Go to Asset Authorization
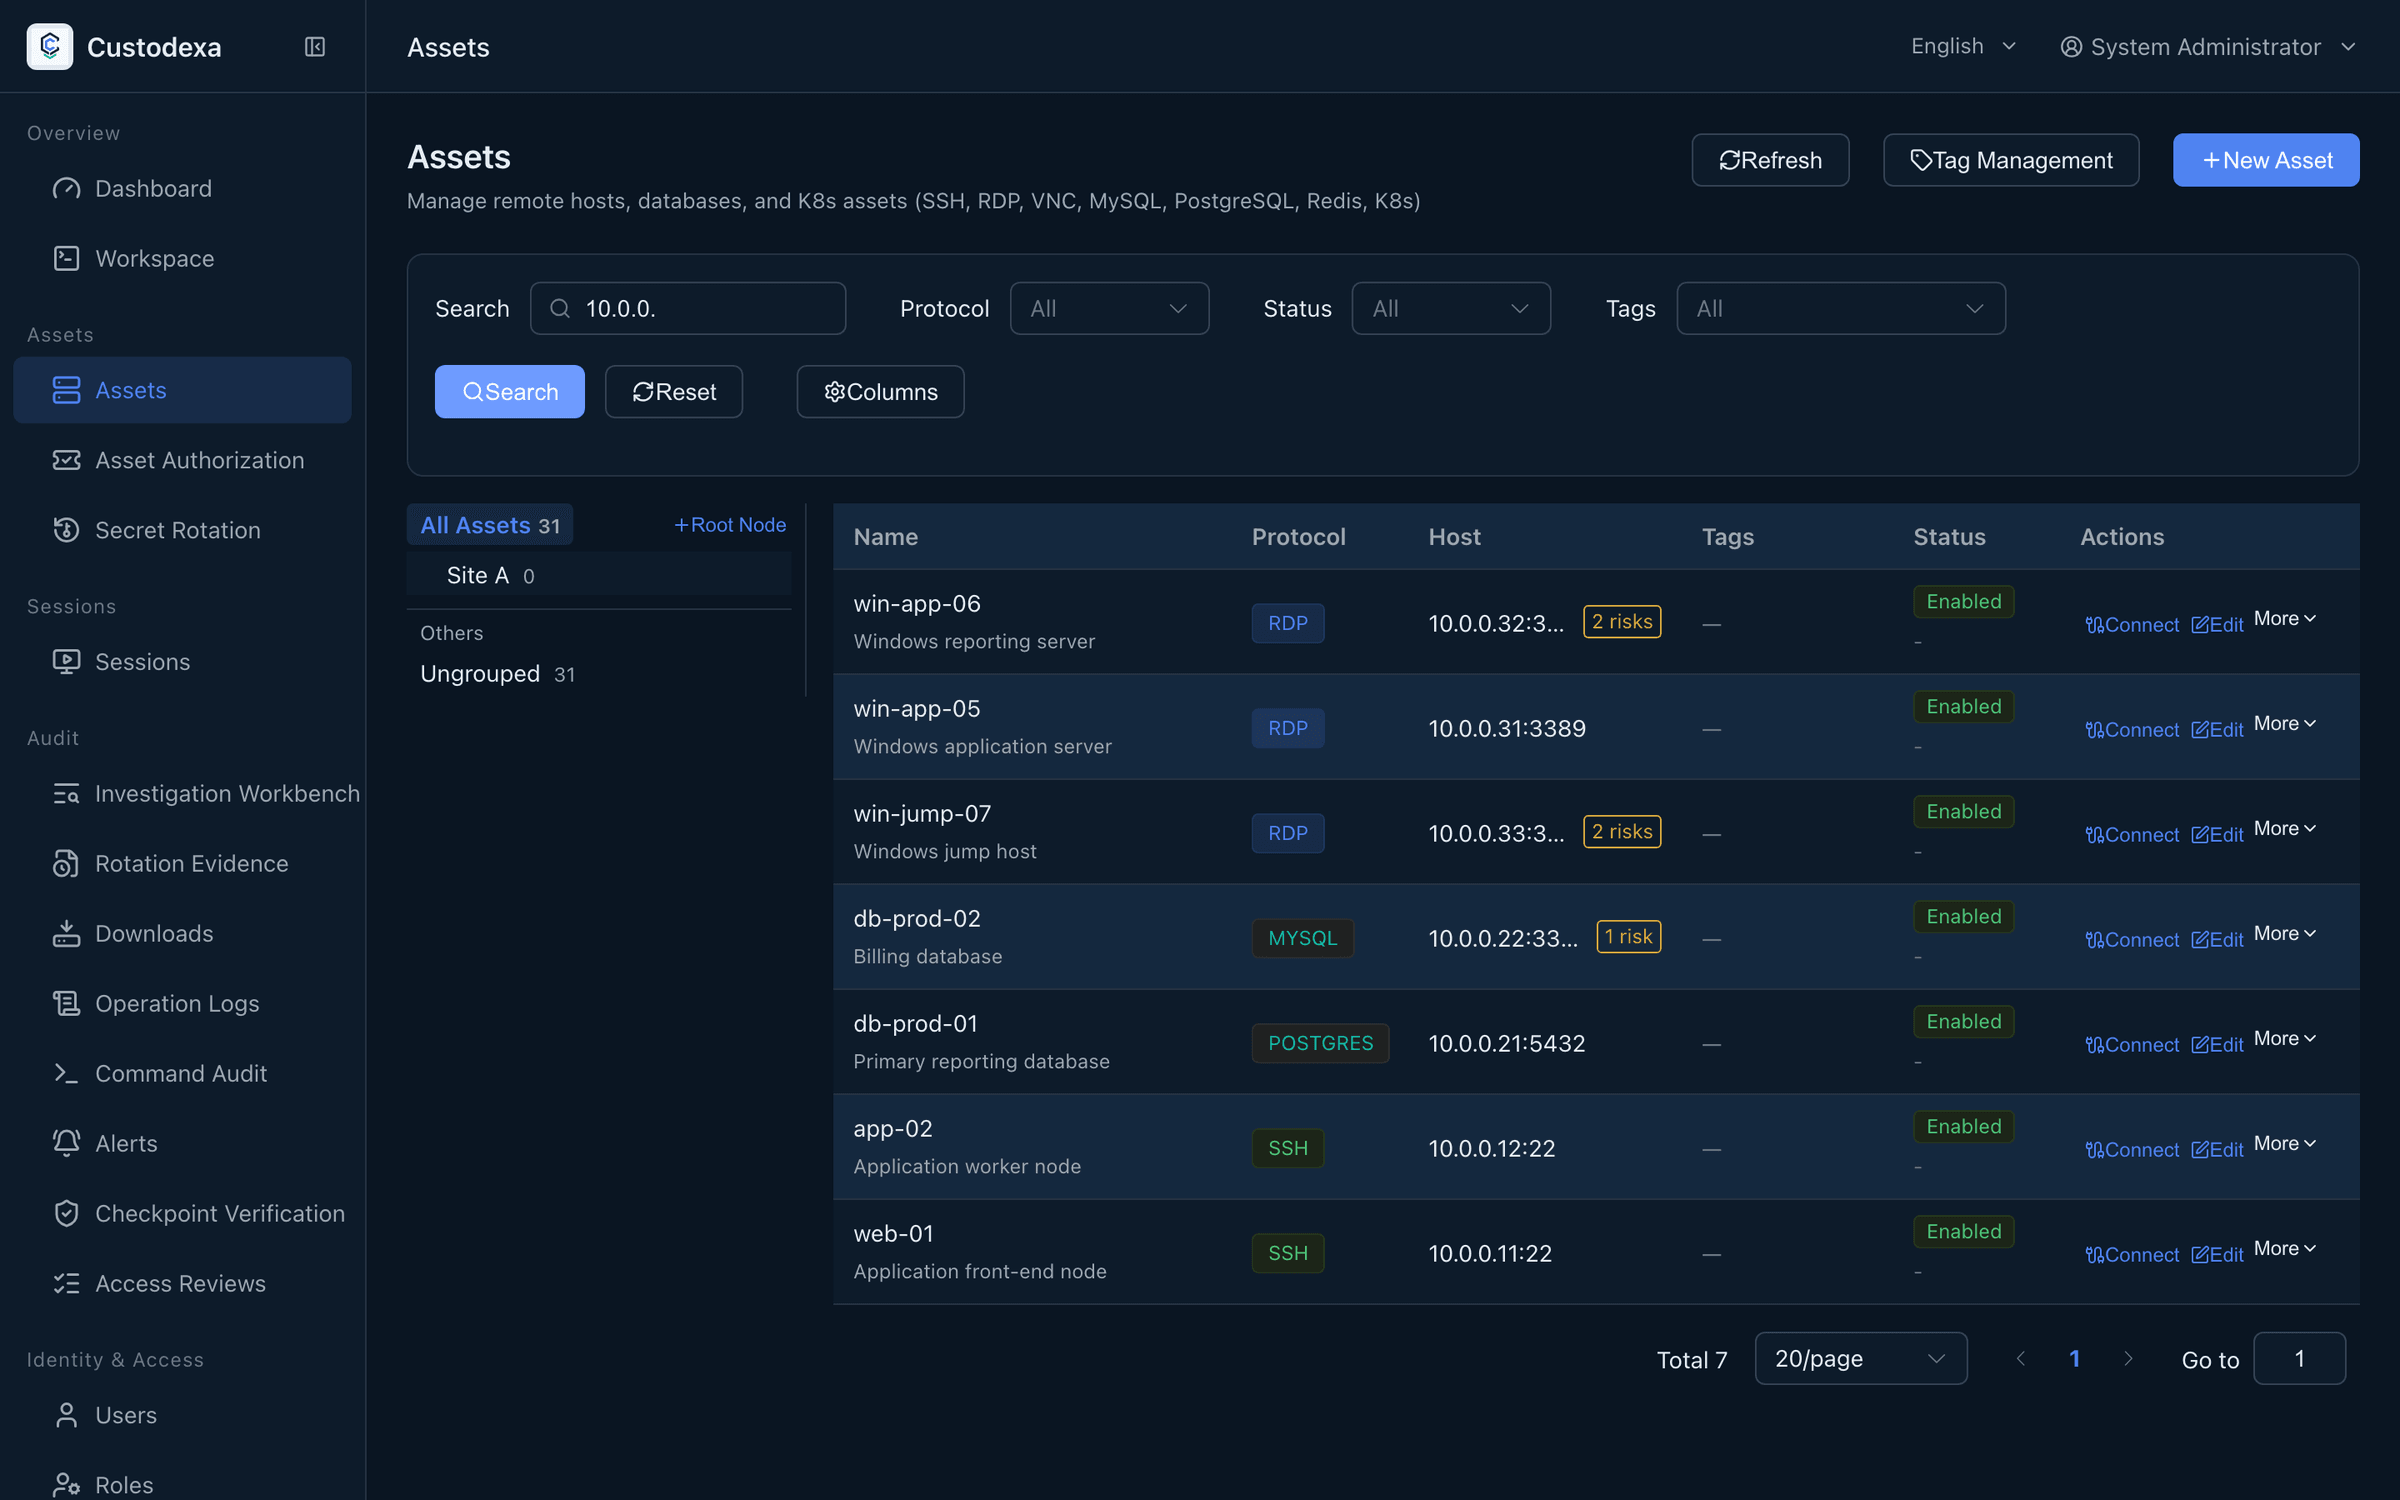The width and height of the screenshot is (2400, 1500). [182, 460]
